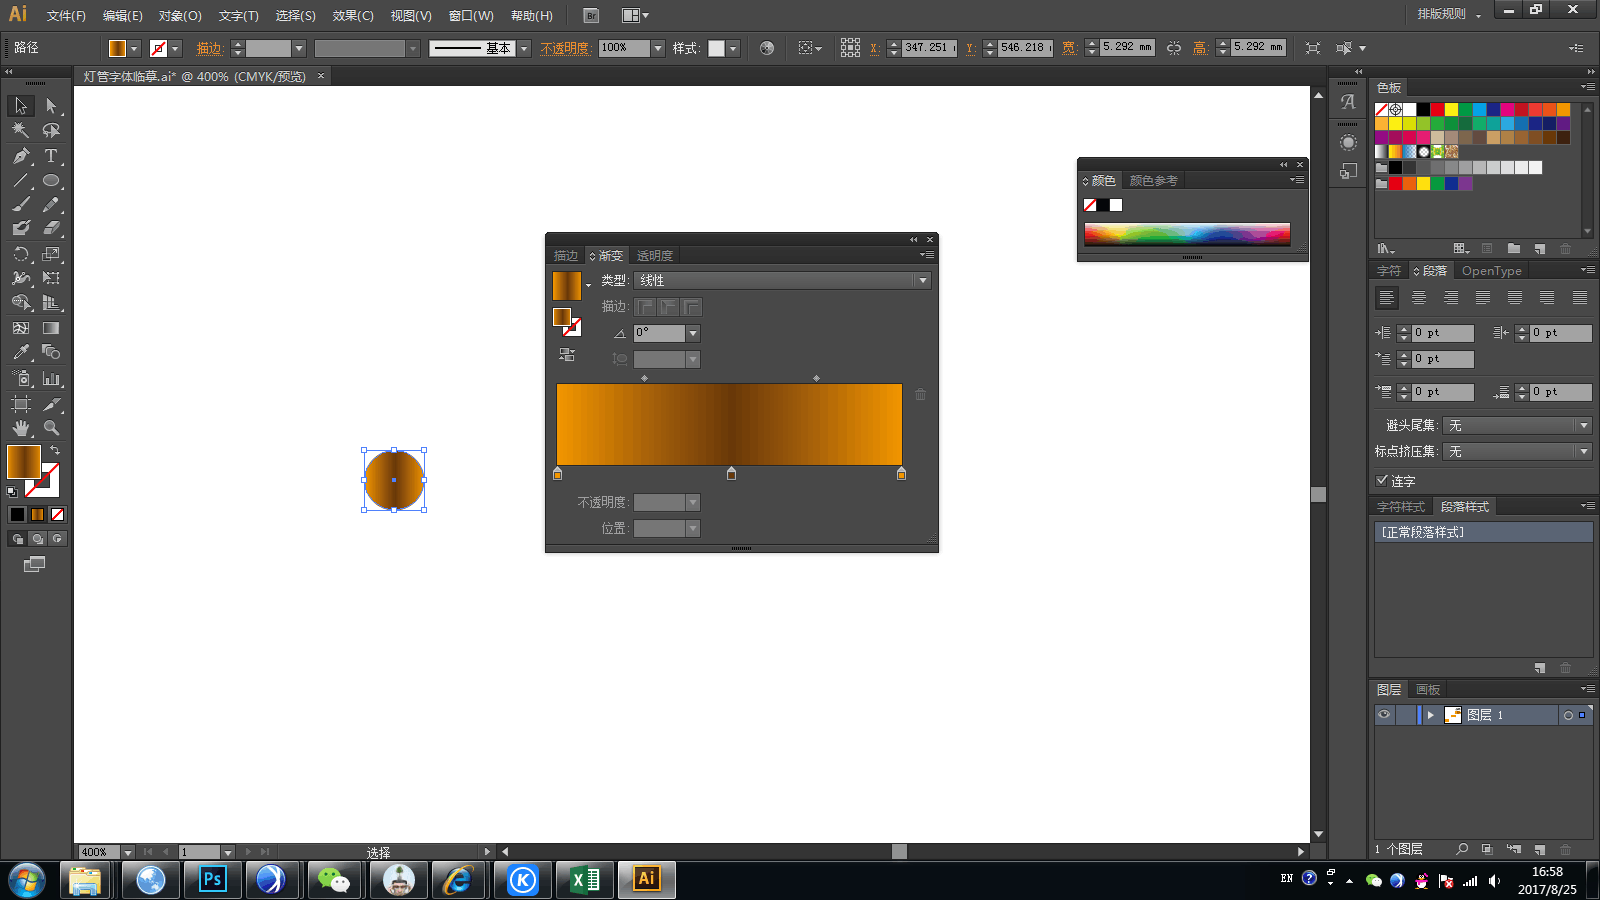
Task: Select the Hand tool
Action: [20, 428]
